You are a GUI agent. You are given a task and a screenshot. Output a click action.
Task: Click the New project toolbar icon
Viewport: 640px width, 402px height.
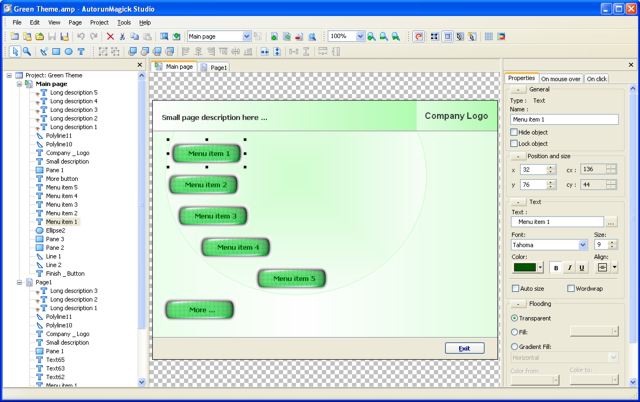point(15,36)
